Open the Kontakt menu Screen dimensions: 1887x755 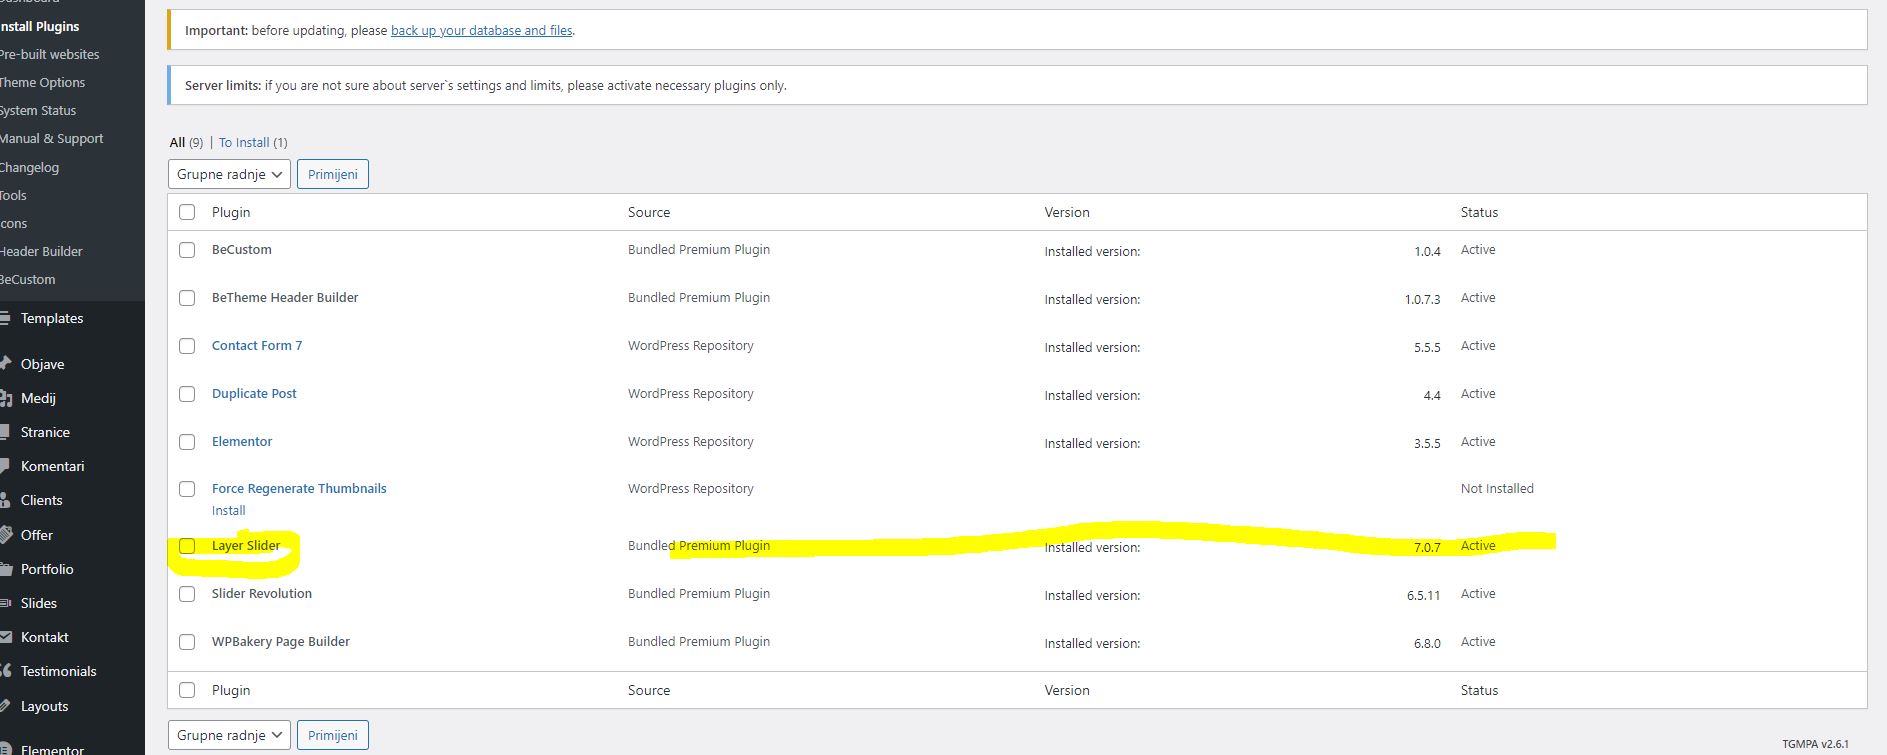45,637
